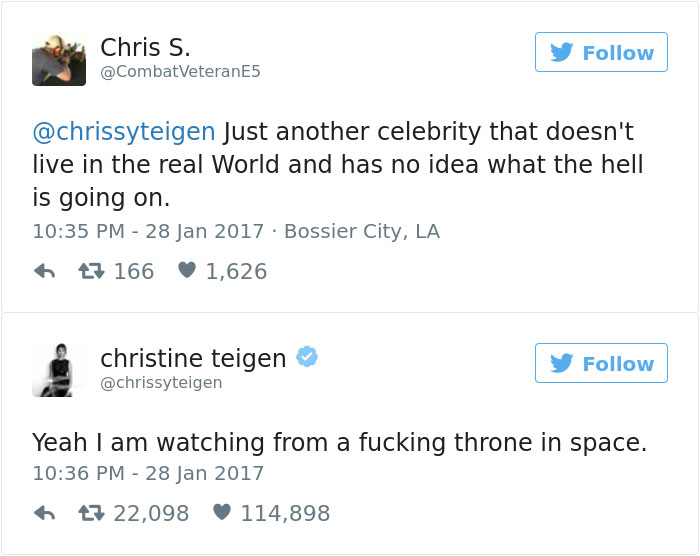
Task: Open christine teigen profile picture
Action: [59, 370]
